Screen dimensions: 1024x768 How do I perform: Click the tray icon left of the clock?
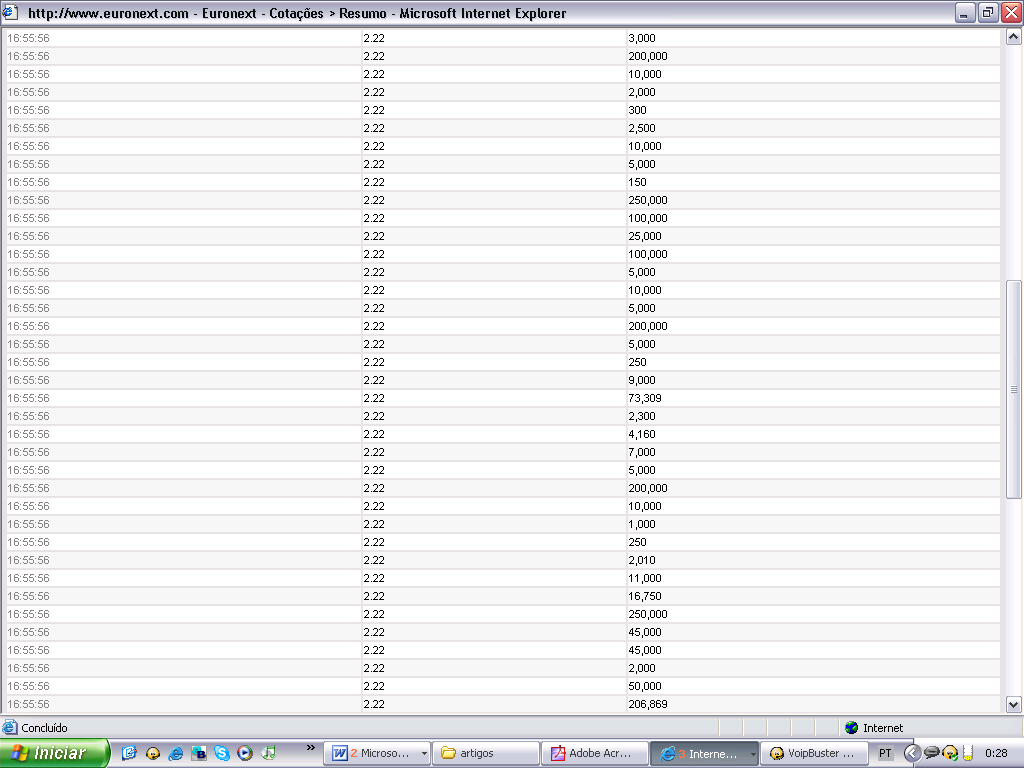(968, 753)
